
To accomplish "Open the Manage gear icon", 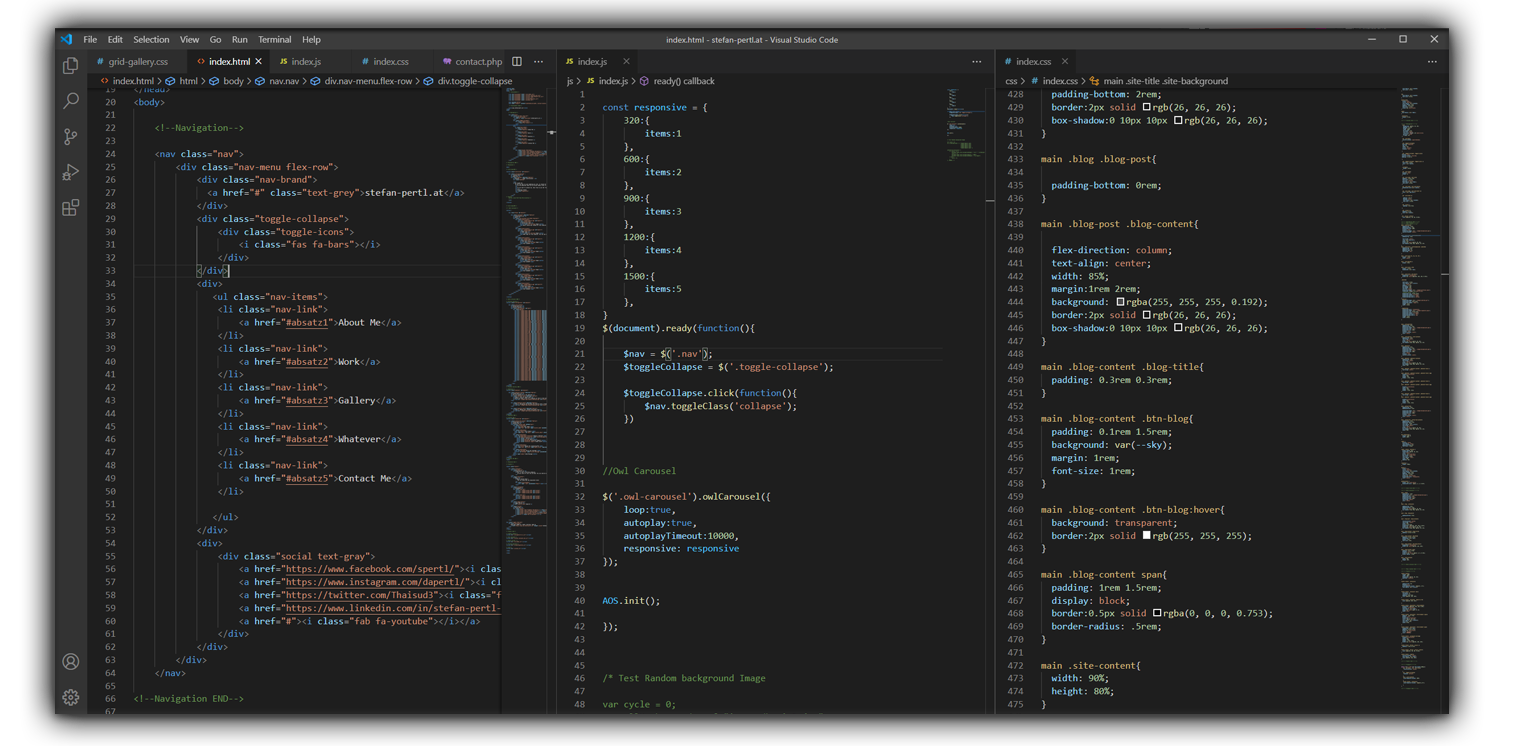I will point(70,697).
